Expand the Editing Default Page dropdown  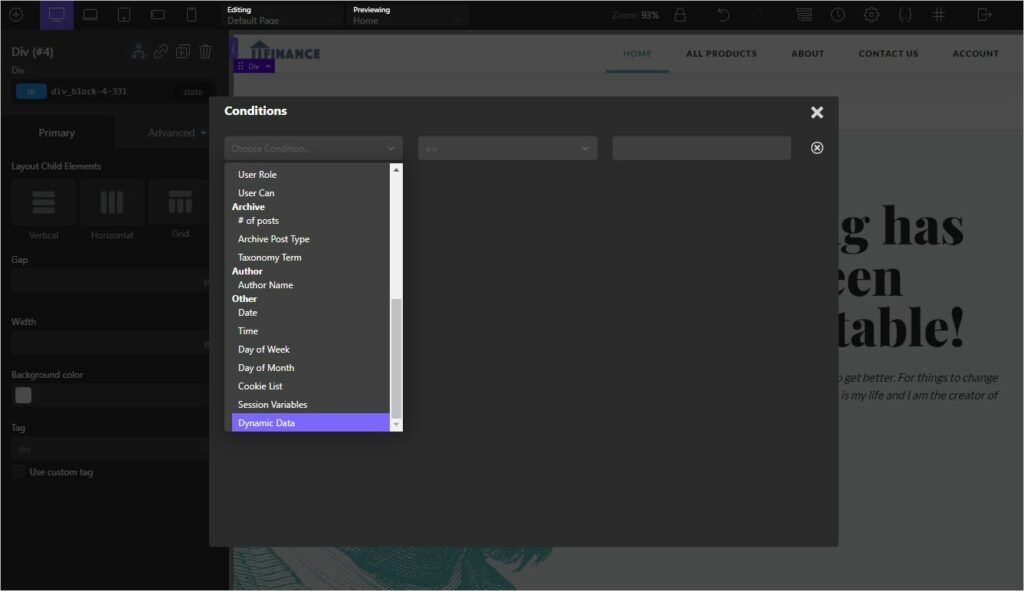[283, 15]
